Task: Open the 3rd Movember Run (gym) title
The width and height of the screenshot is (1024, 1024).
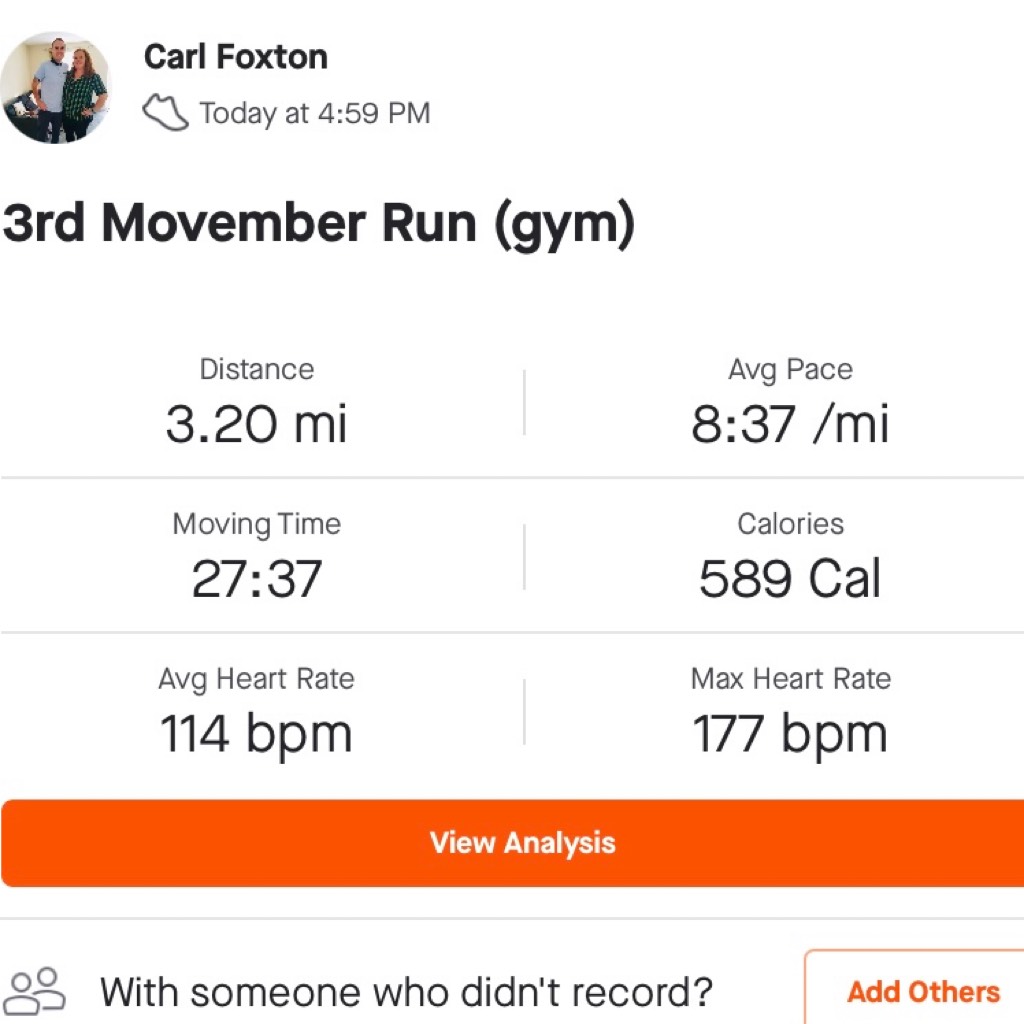Action: point(319,223)
